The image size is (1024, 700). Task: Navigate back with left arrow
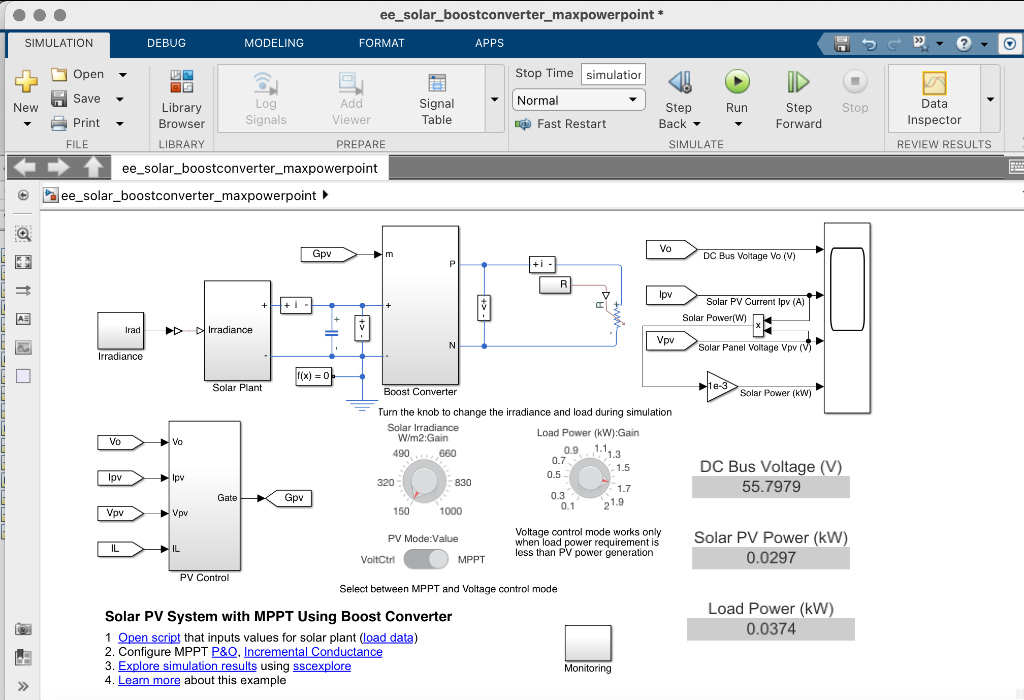(25, 168)
